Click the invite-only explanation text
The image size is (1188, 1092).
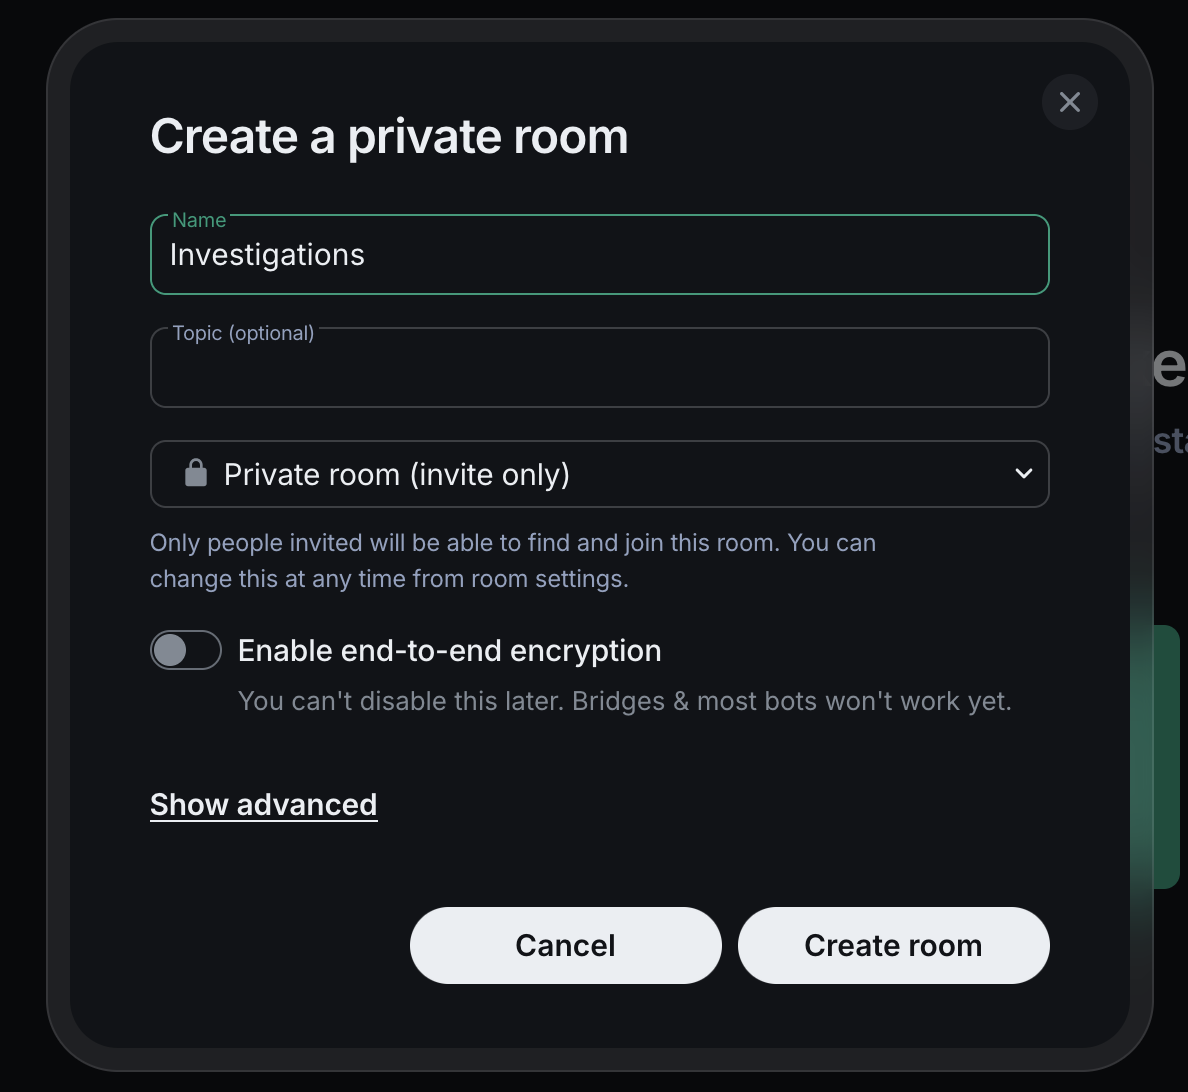pos(513,560)
